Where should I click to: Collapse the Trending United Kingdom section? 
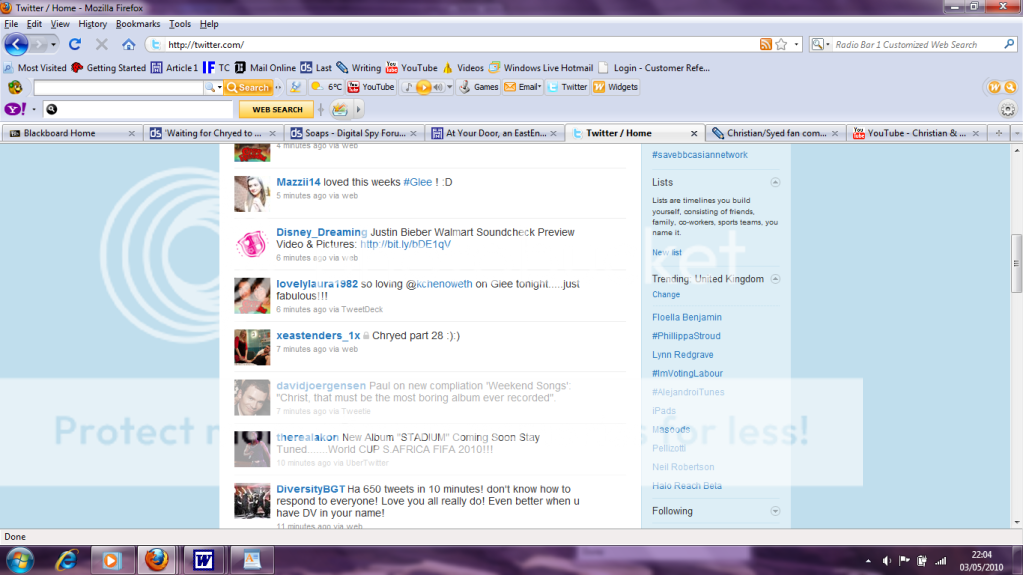coord(775,279)
